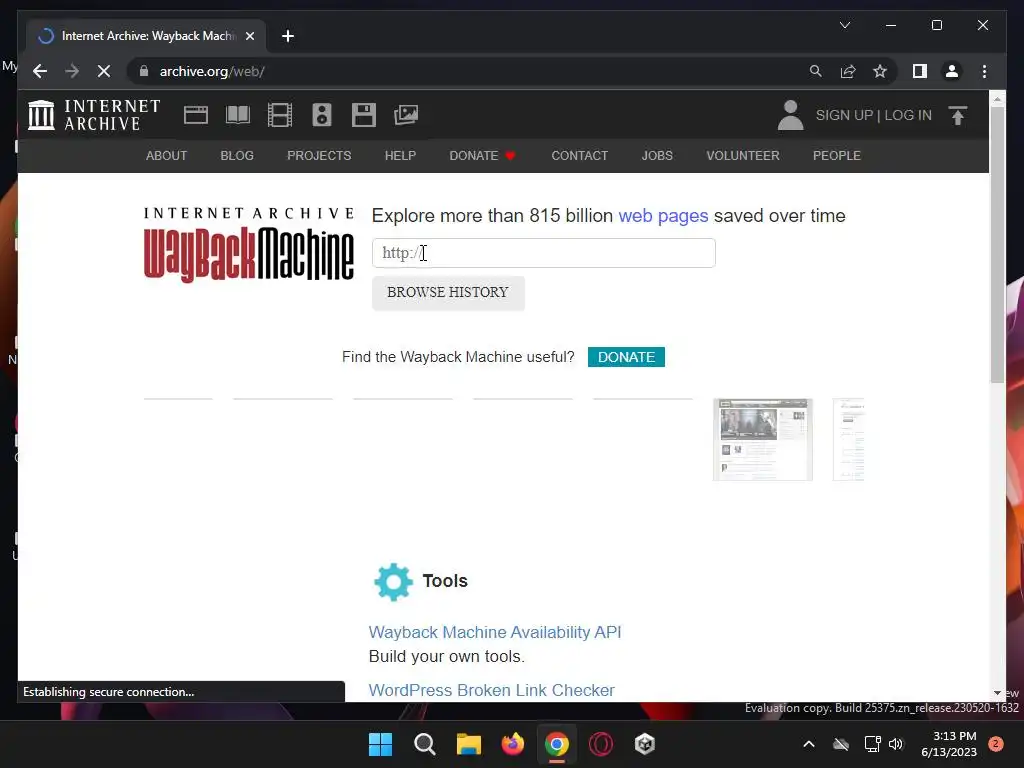Click the zoom magnifier in address bar
Image resolution: width=1024 pixels, height=768 pixels.
(816, 71)
